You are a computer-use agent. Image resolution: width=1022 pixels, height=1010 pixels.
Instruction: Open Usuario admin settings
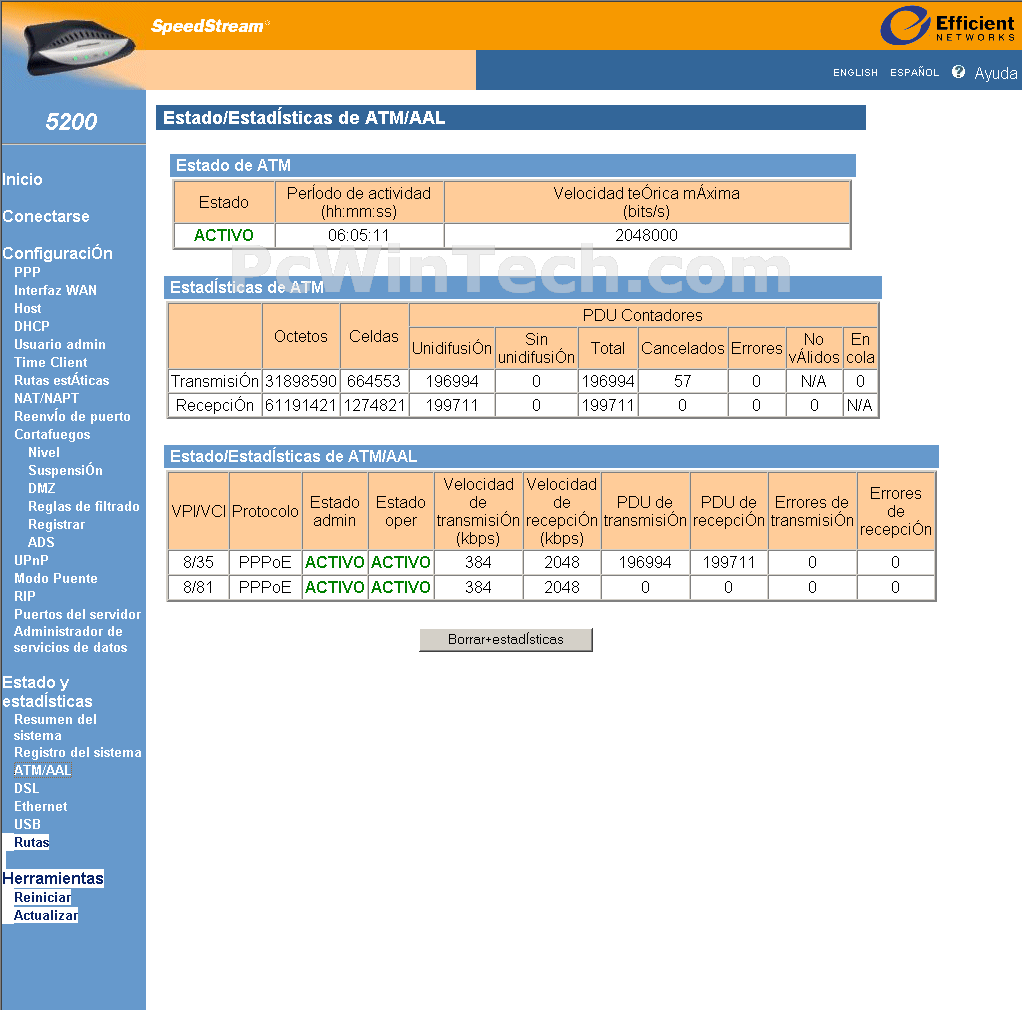[x=60, y=344]
